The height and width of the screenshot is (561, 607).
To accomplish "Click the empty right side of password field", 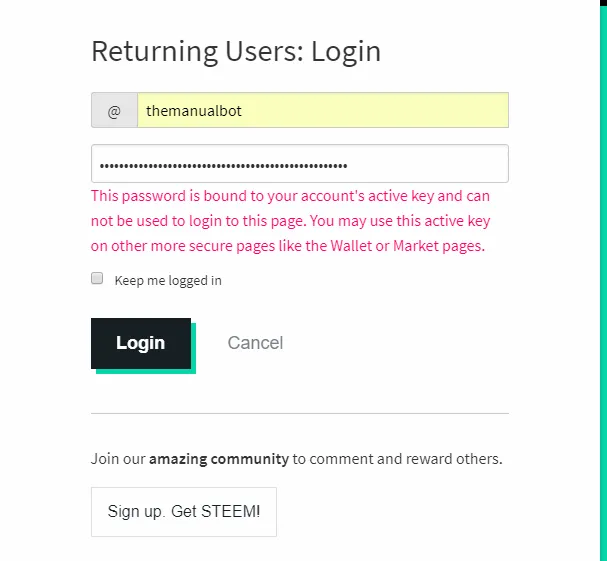I will tap(428, 164).
